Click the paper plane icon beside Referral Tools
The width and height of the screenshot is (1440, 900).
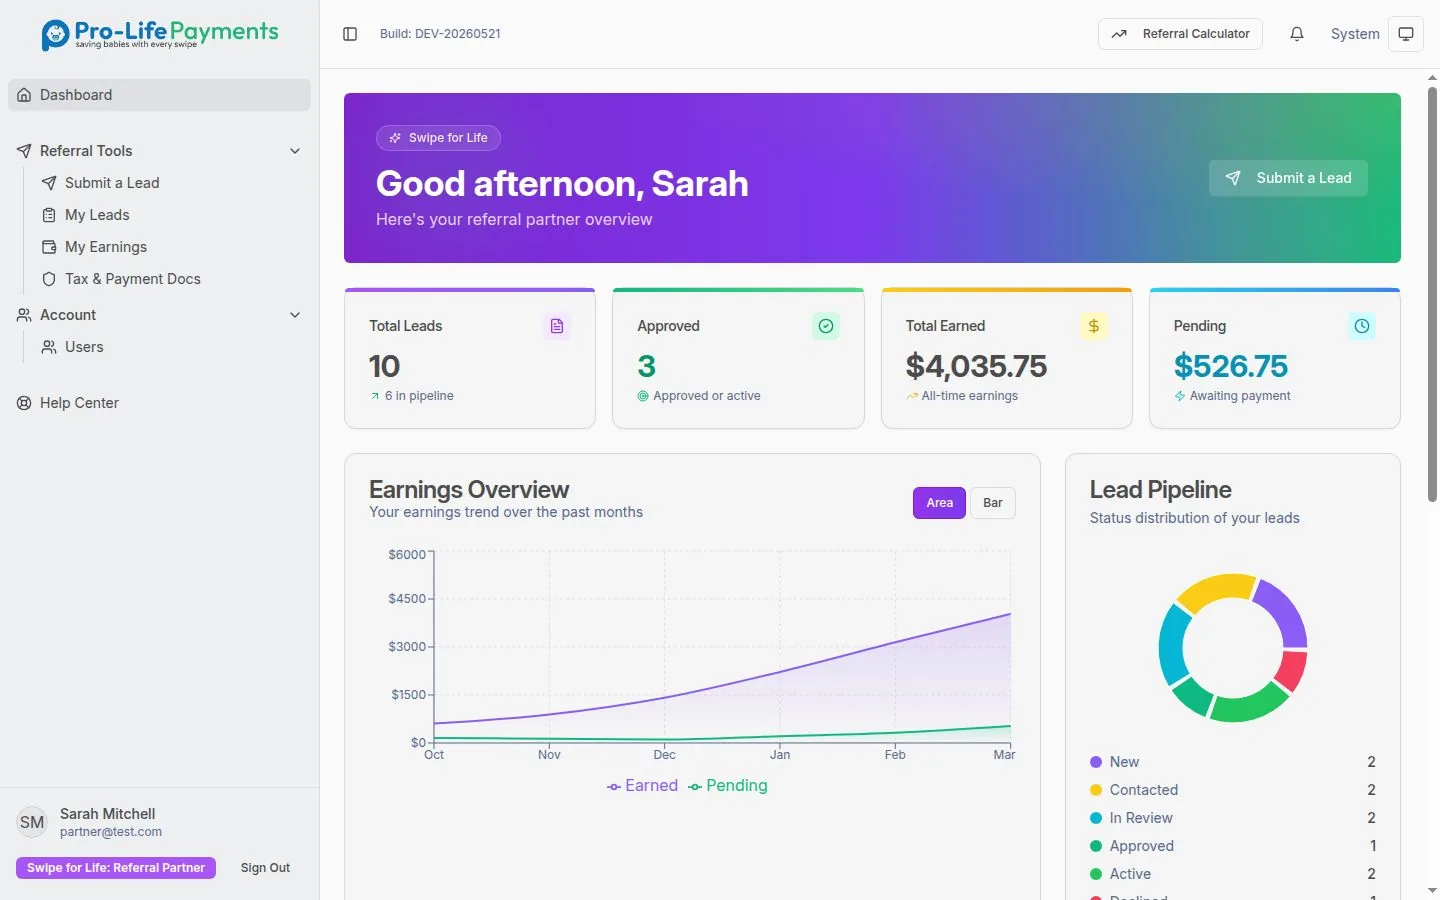point(24,151)
